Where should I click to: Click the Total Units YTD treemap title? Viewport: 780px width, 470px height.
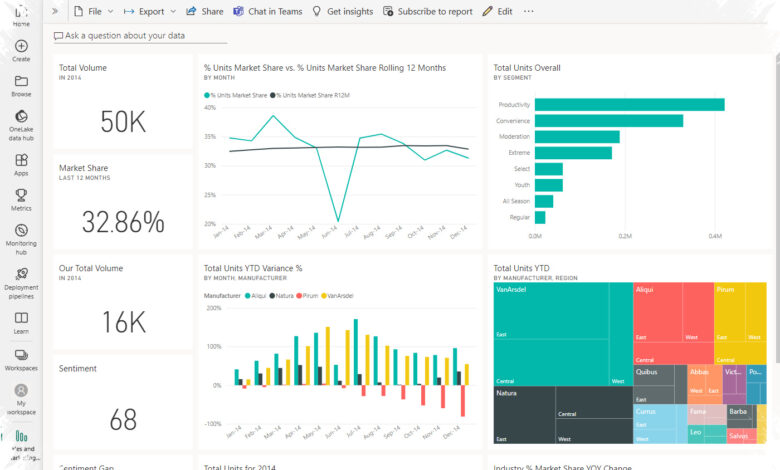tap(521, 268)
